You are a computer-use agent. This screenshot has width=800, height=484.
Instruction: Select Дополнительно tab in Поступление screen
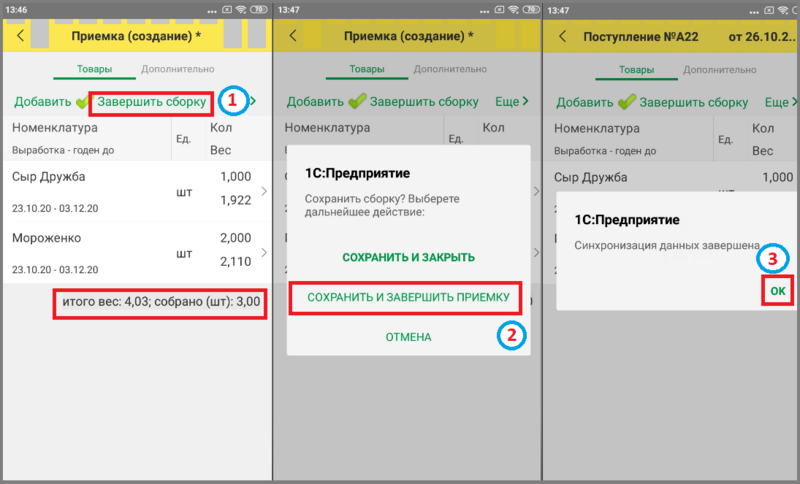[719, 70]
